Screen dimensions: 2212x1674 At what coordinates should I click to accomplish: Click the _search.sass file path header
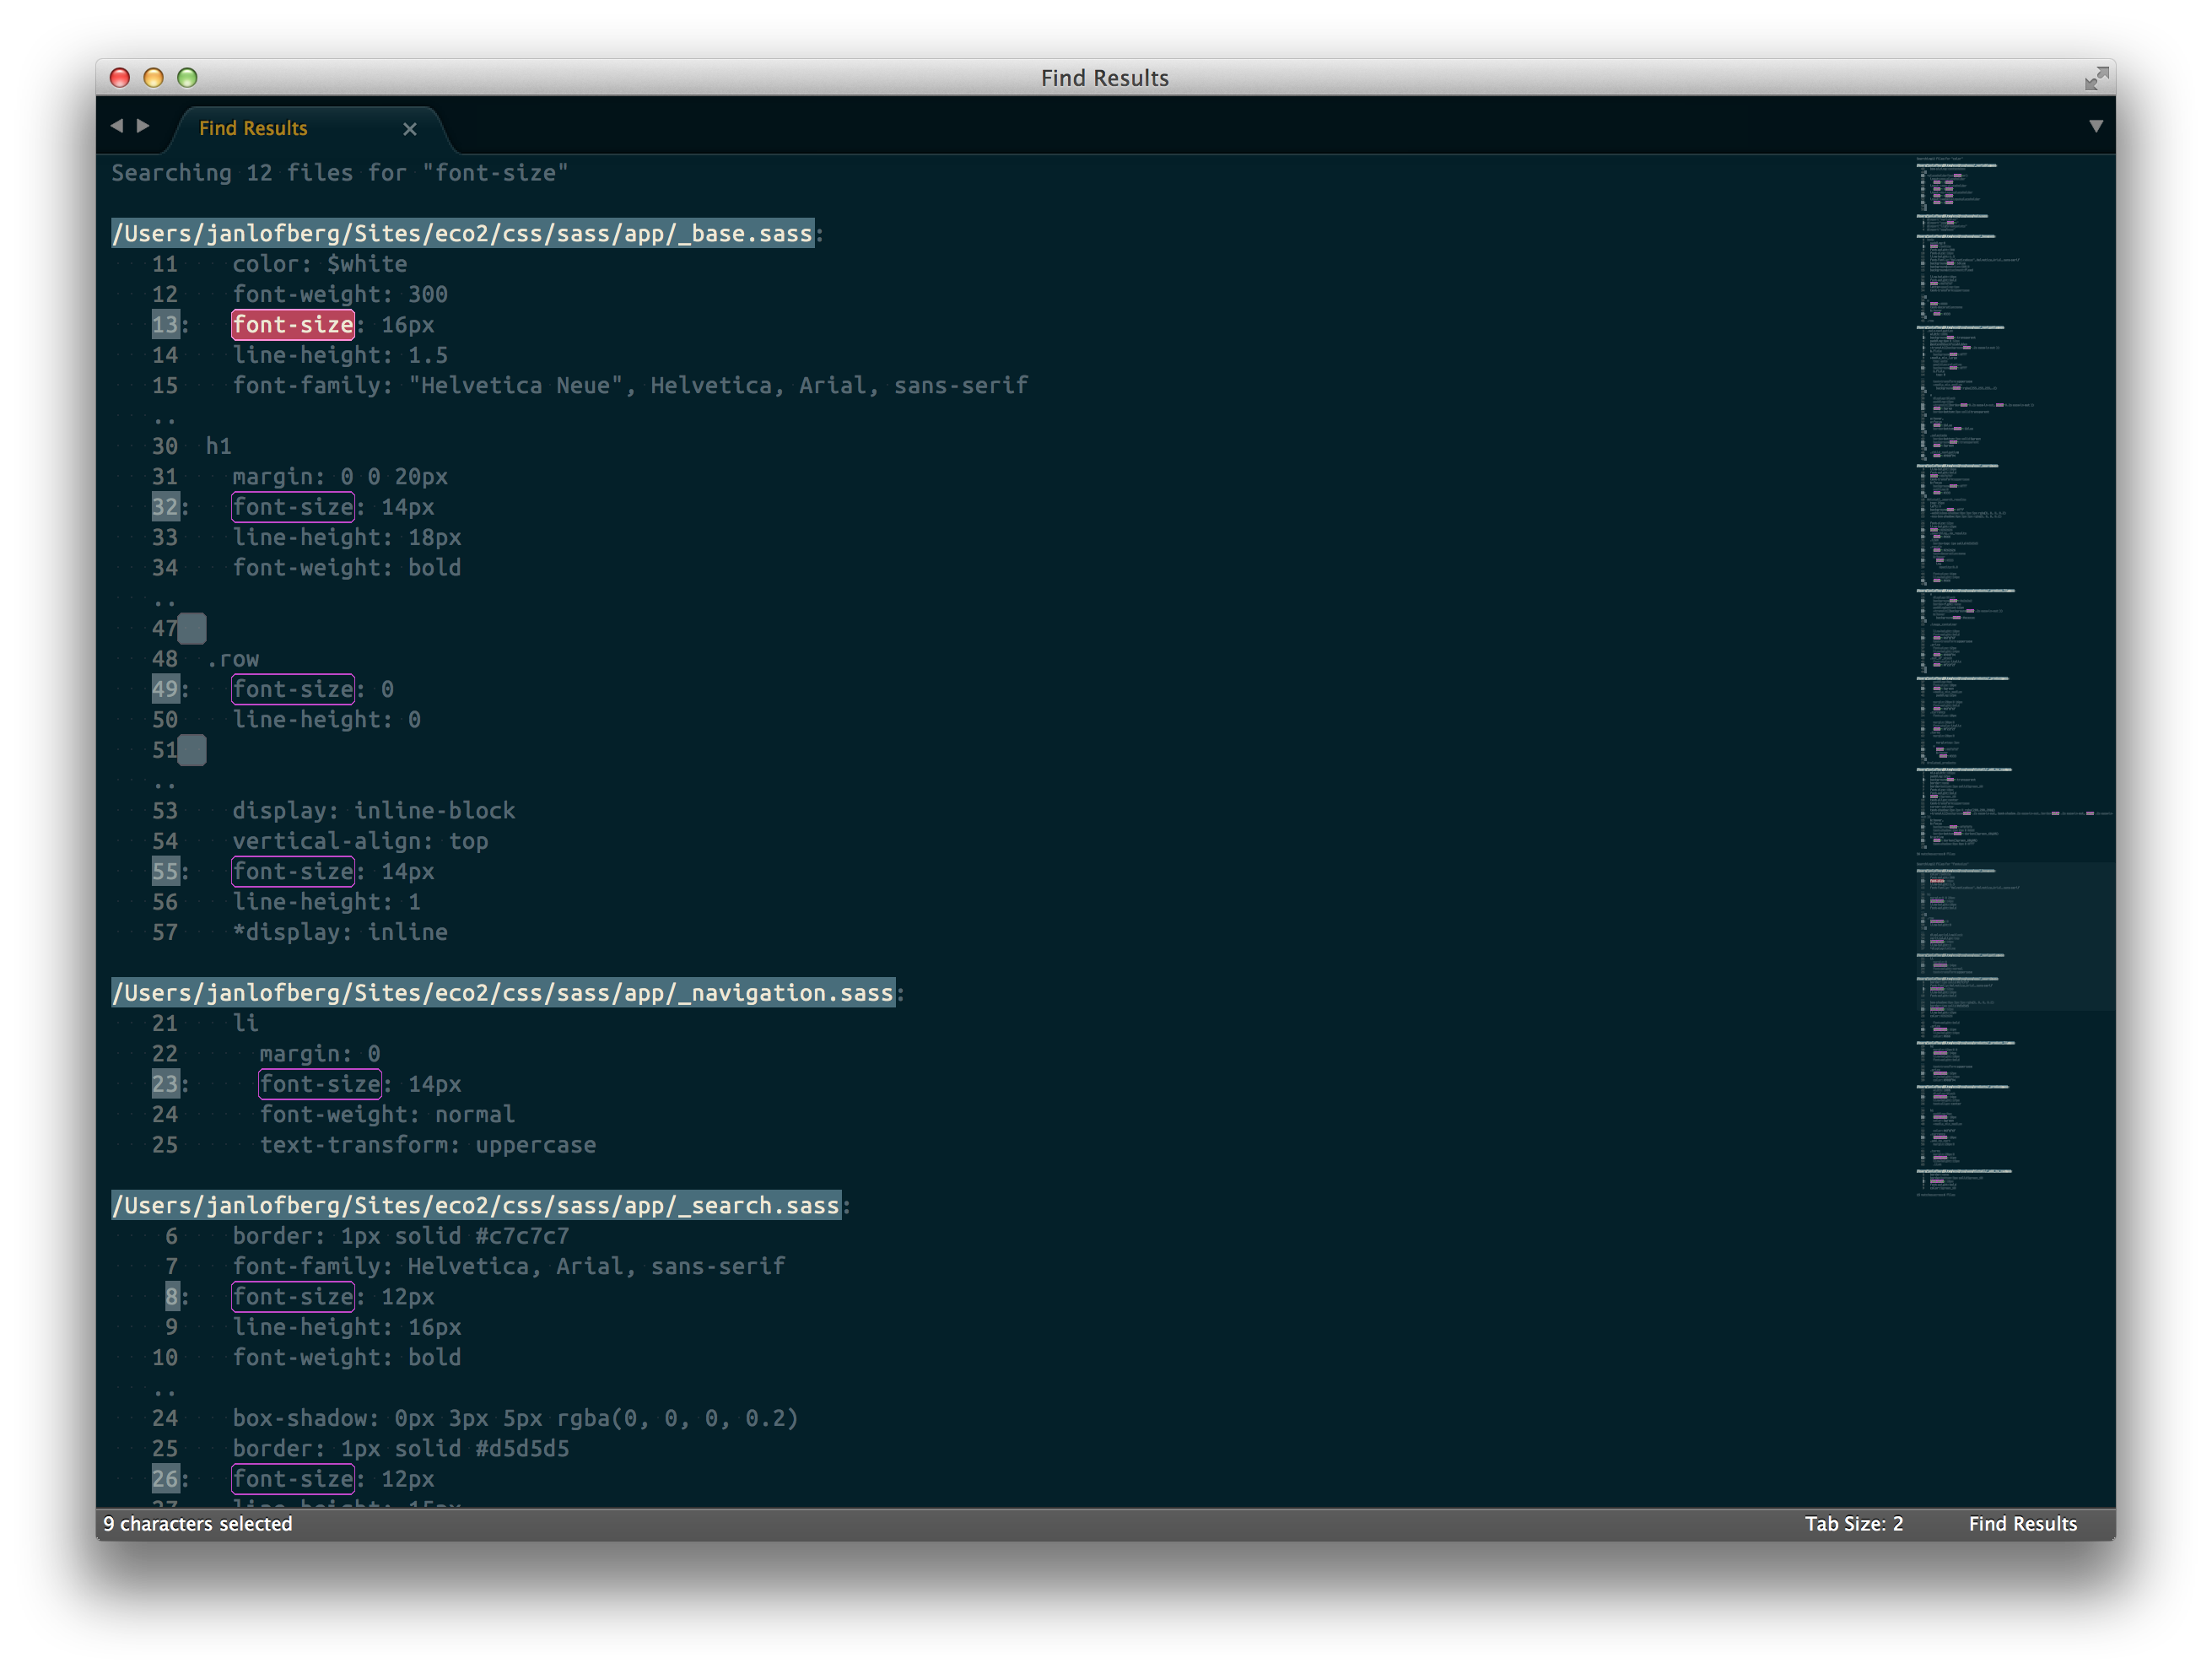(475, 1206)
